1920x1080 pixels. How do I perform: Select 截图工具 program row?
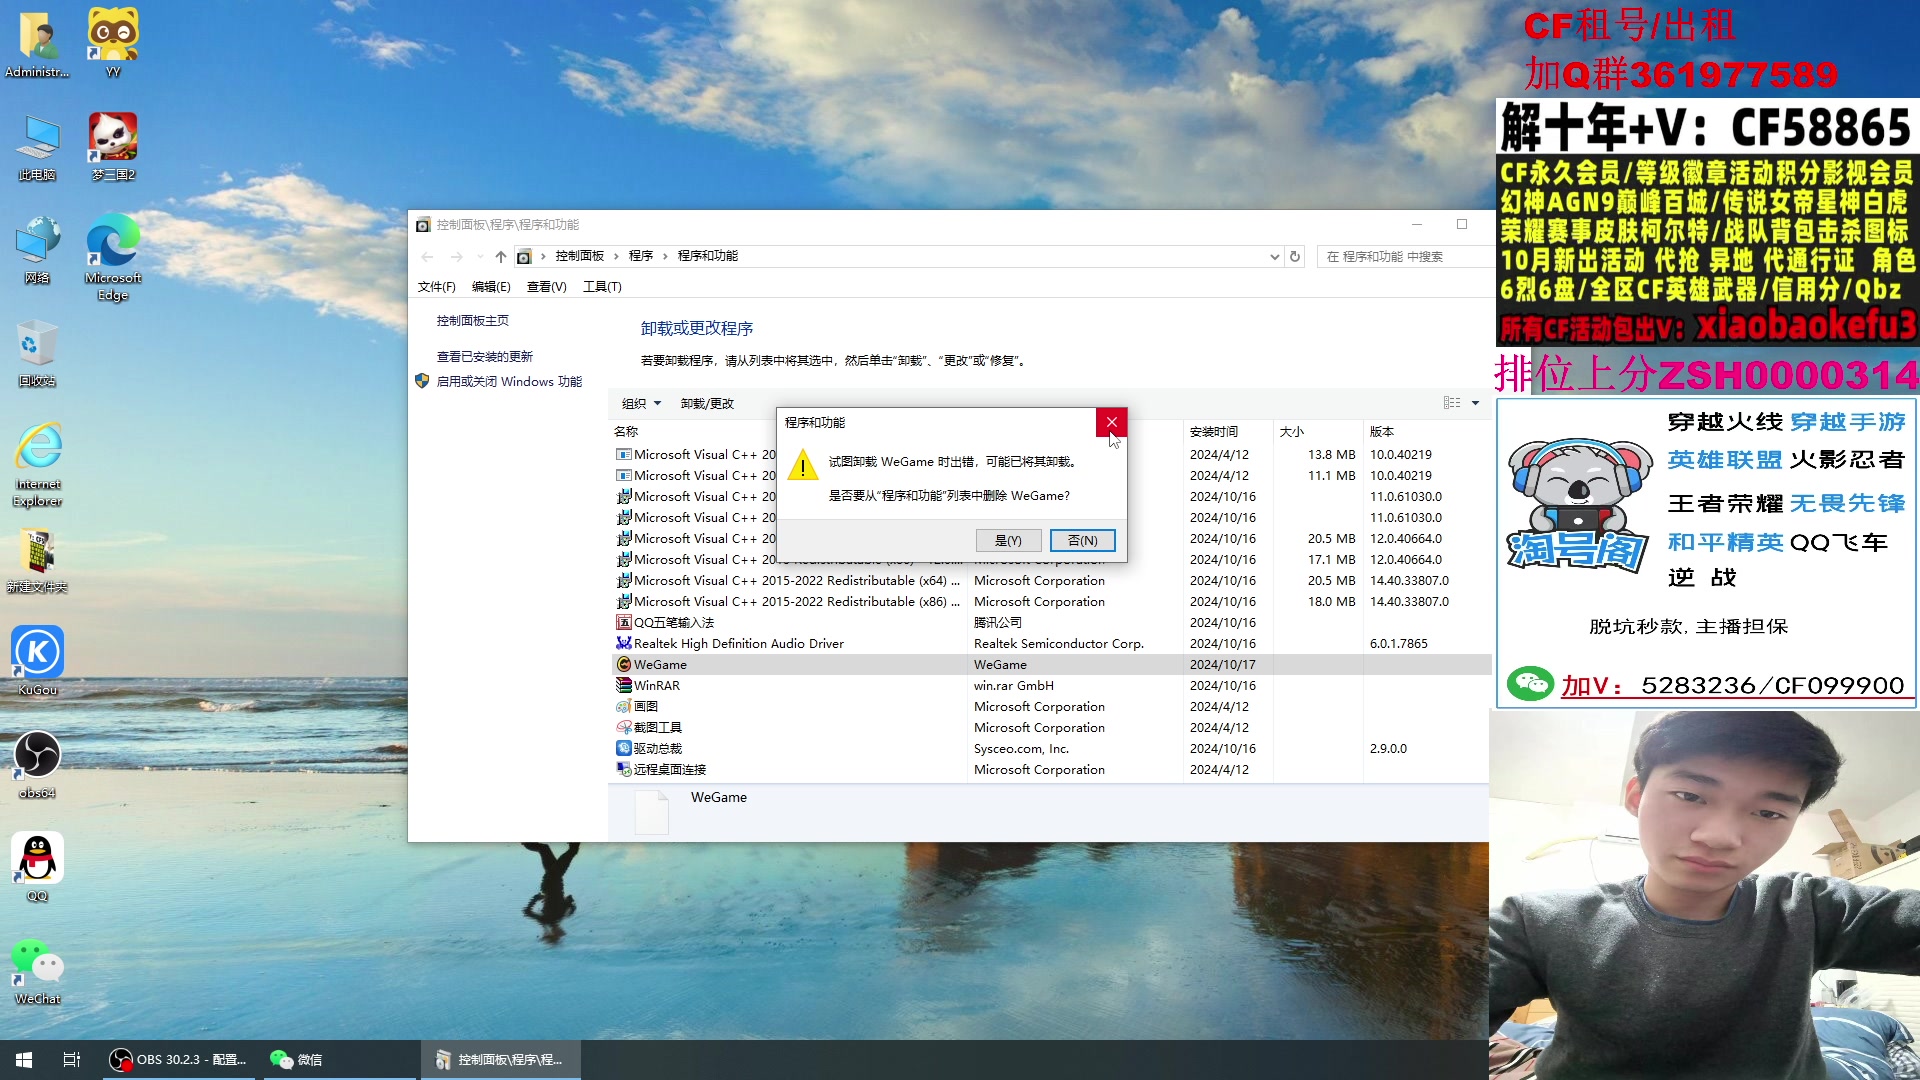coord(1051,728)
